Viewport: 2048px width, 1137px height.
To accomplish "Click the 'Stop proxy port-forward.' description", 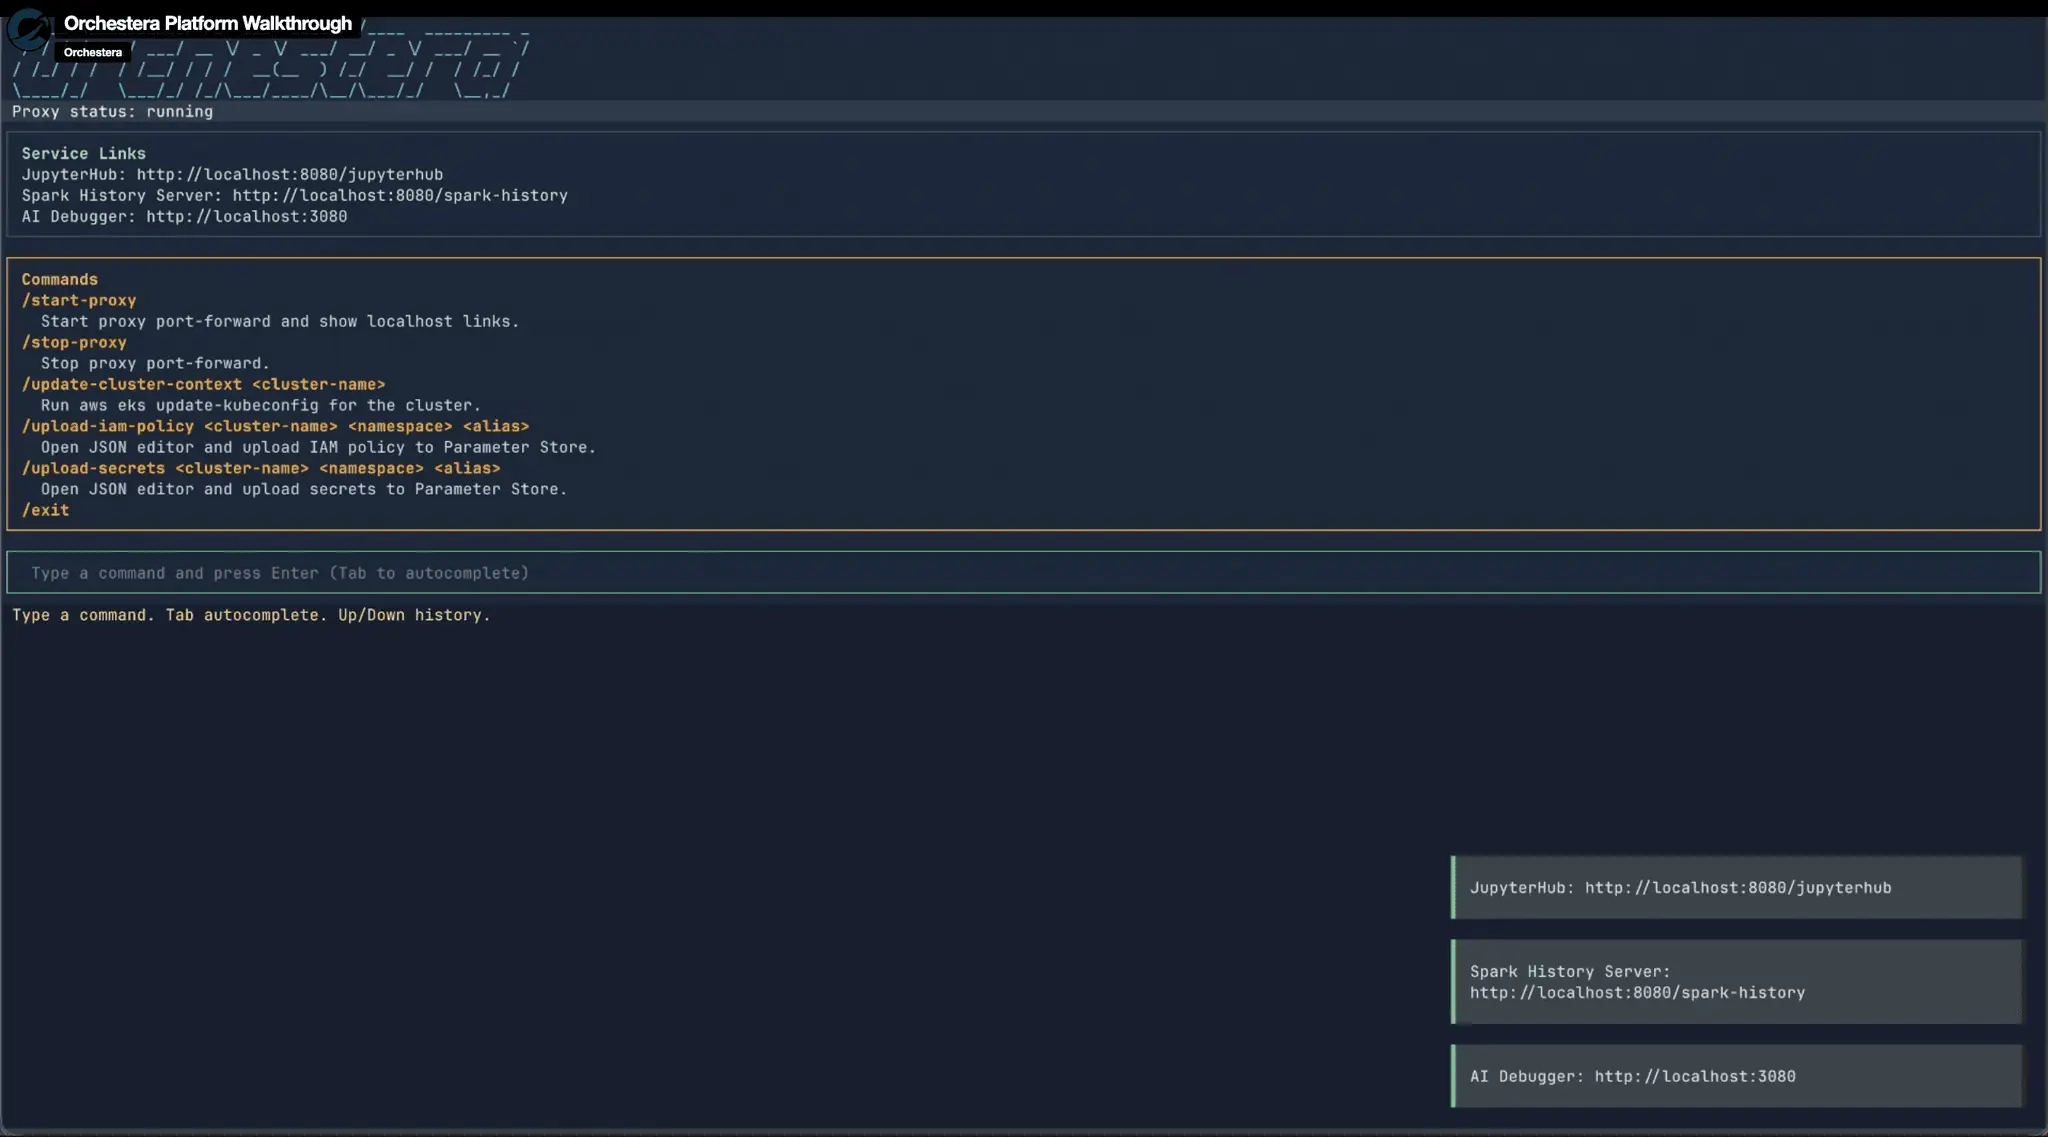I will [155, 363].
